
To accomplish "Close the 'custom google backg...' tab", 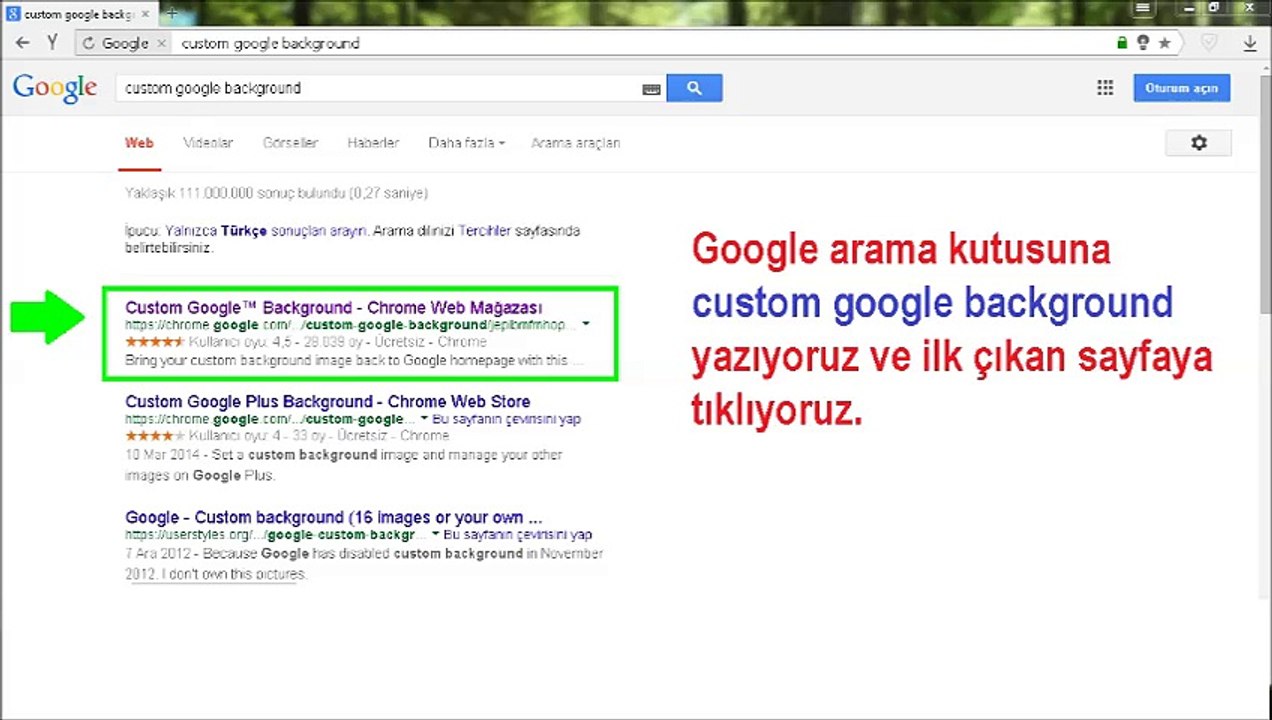I will pos(144,14).
